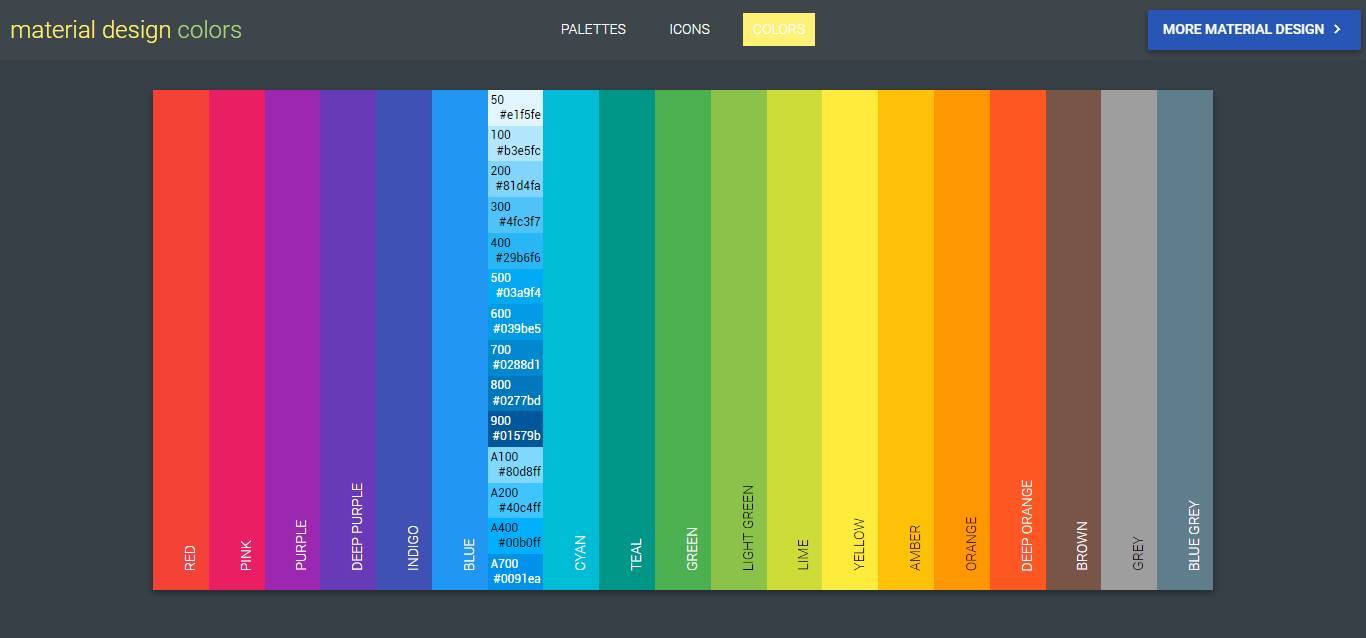Click the Light Green color column

[739, 340]
